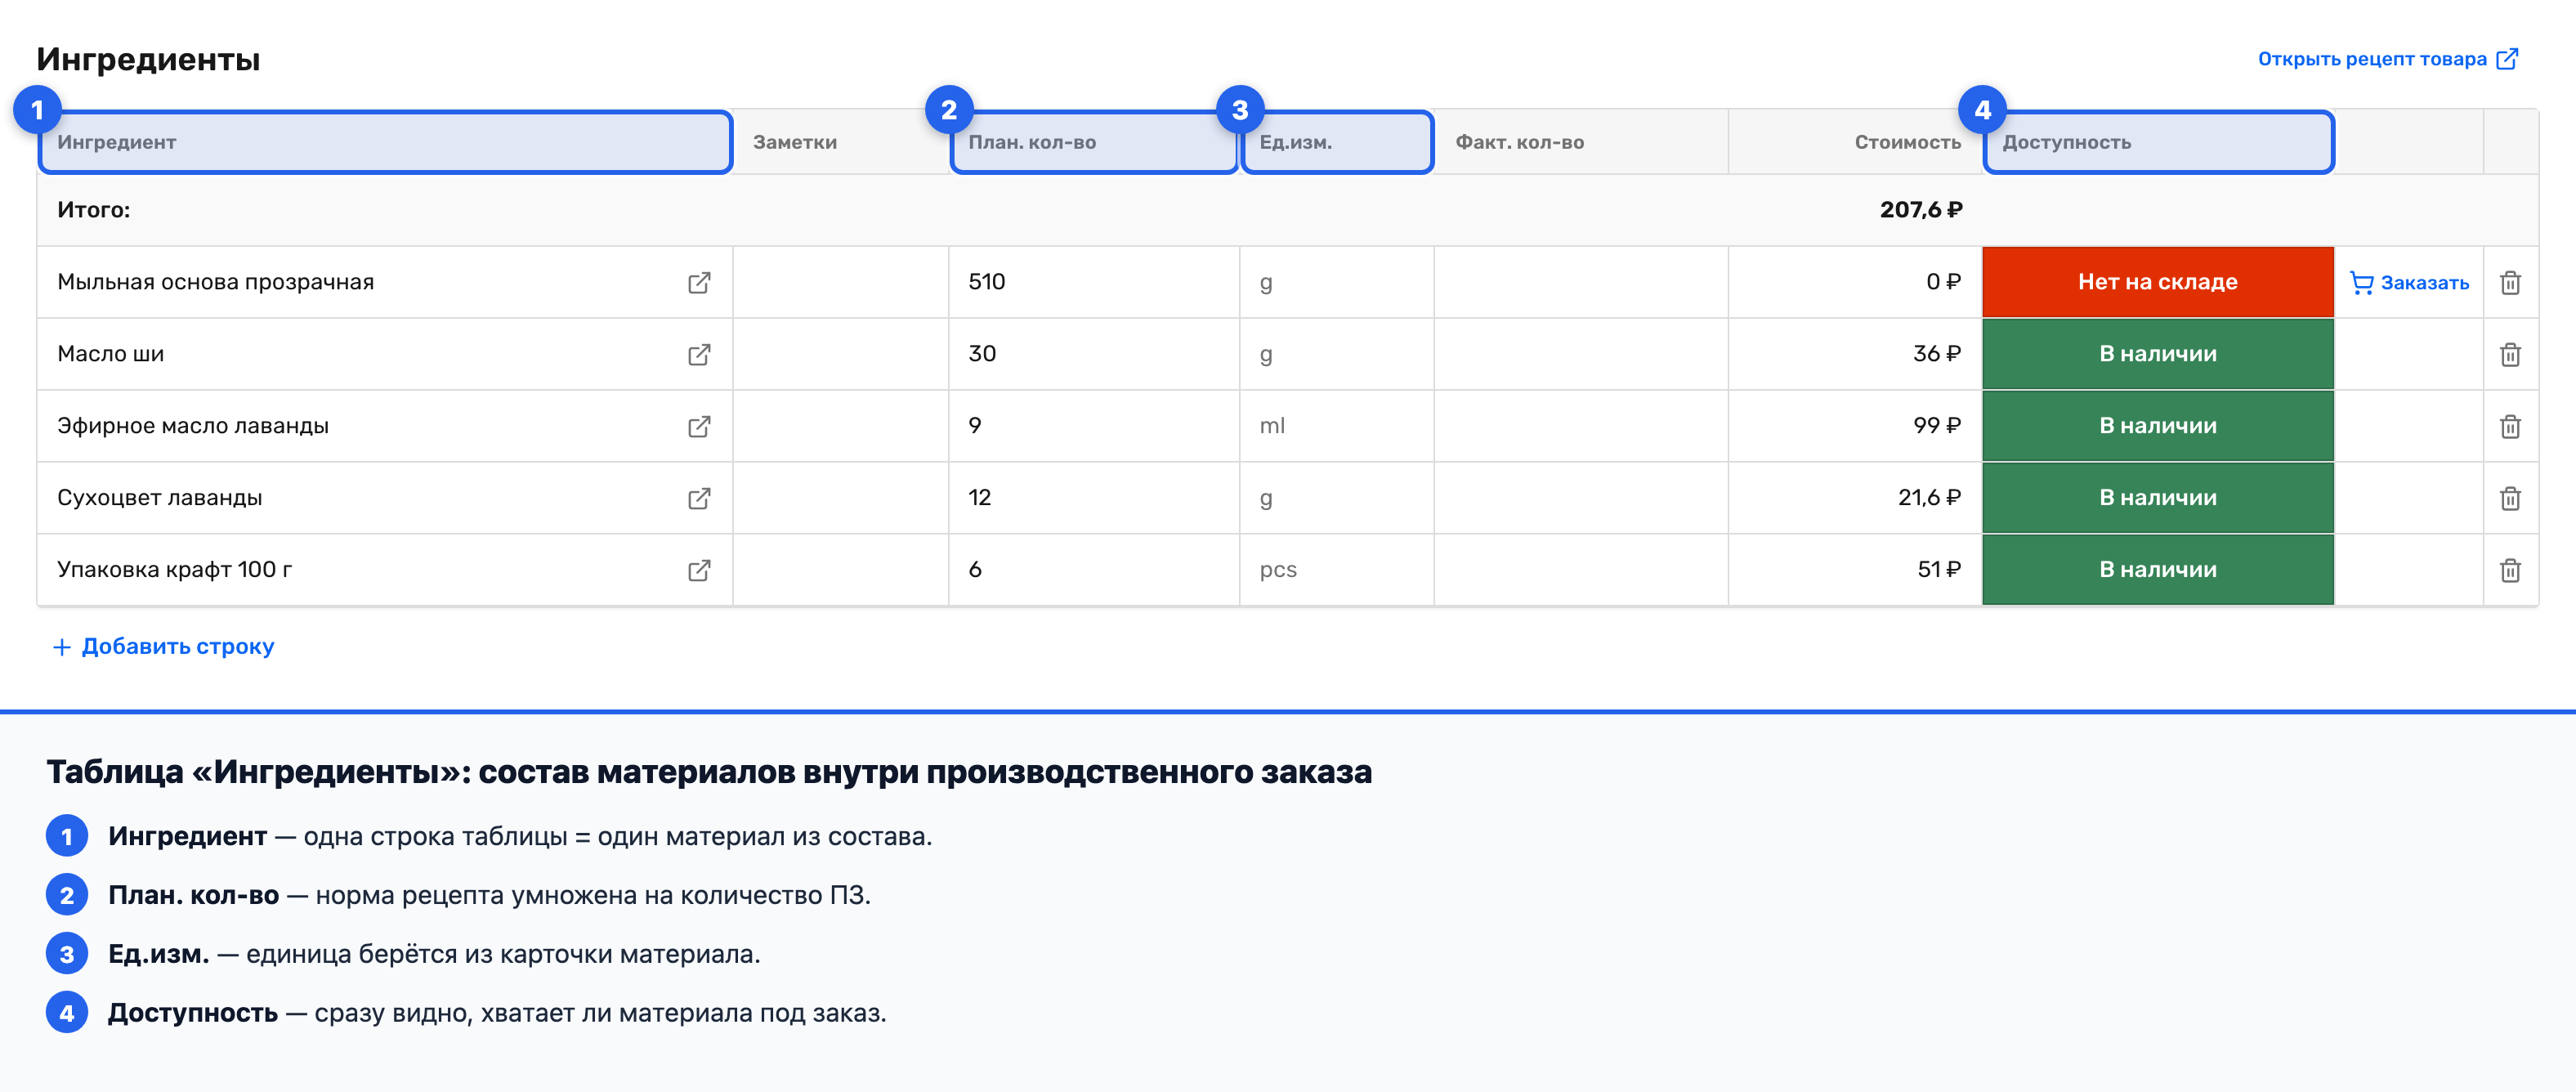The height and width of the screenshot is (1092, 2576).
Task: Click the notes cell for Мыльная основа прозрачная
Action: pos(841,282)
